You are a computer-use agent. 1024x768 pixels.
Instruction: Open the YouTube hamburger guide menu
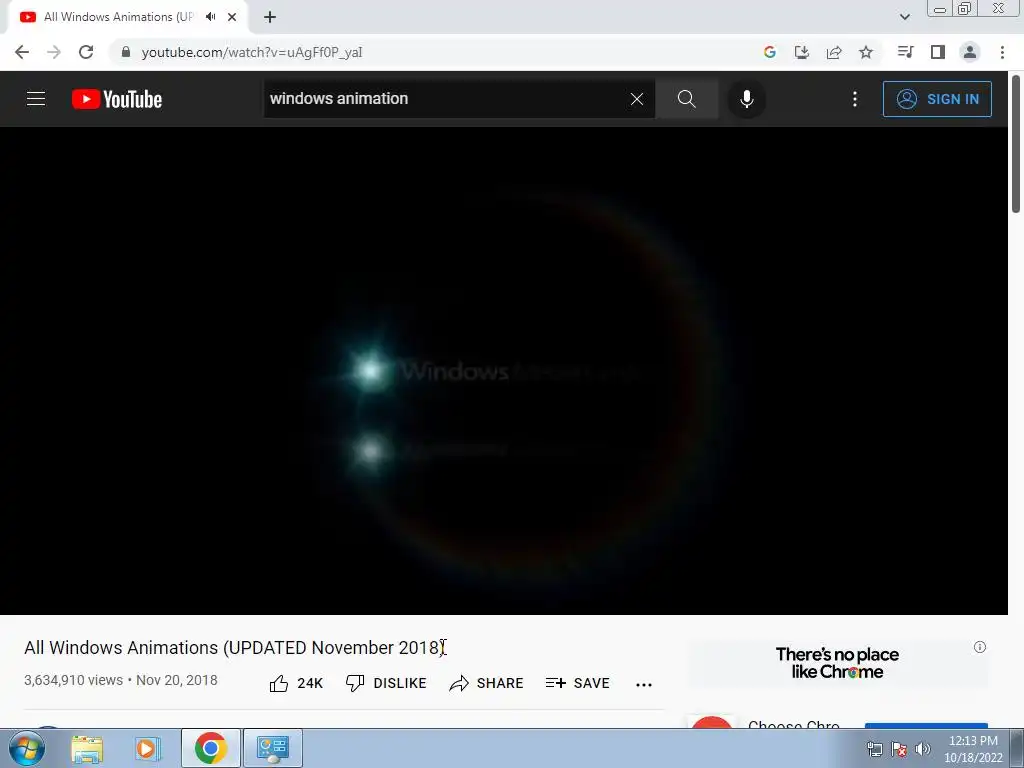[x=36, y=99]
